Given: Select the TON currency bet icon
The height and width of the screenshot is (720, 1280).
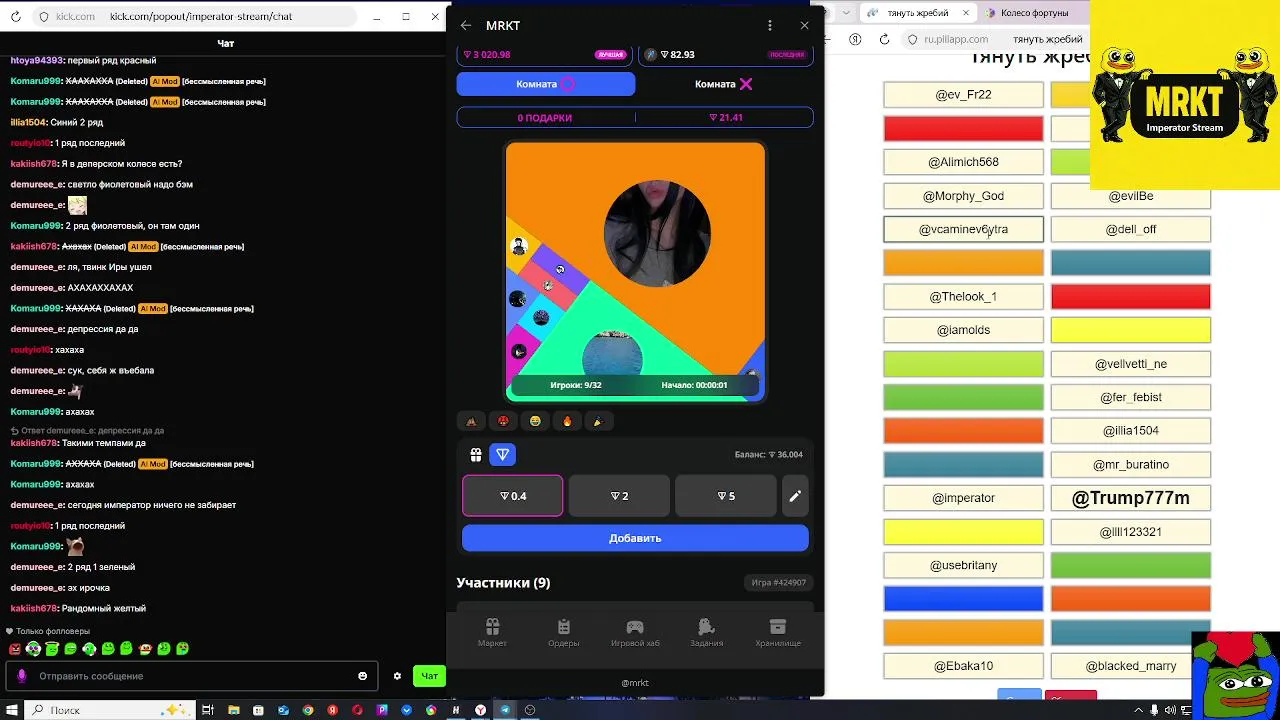Looking at the screenshot, I should coord(503,454).
